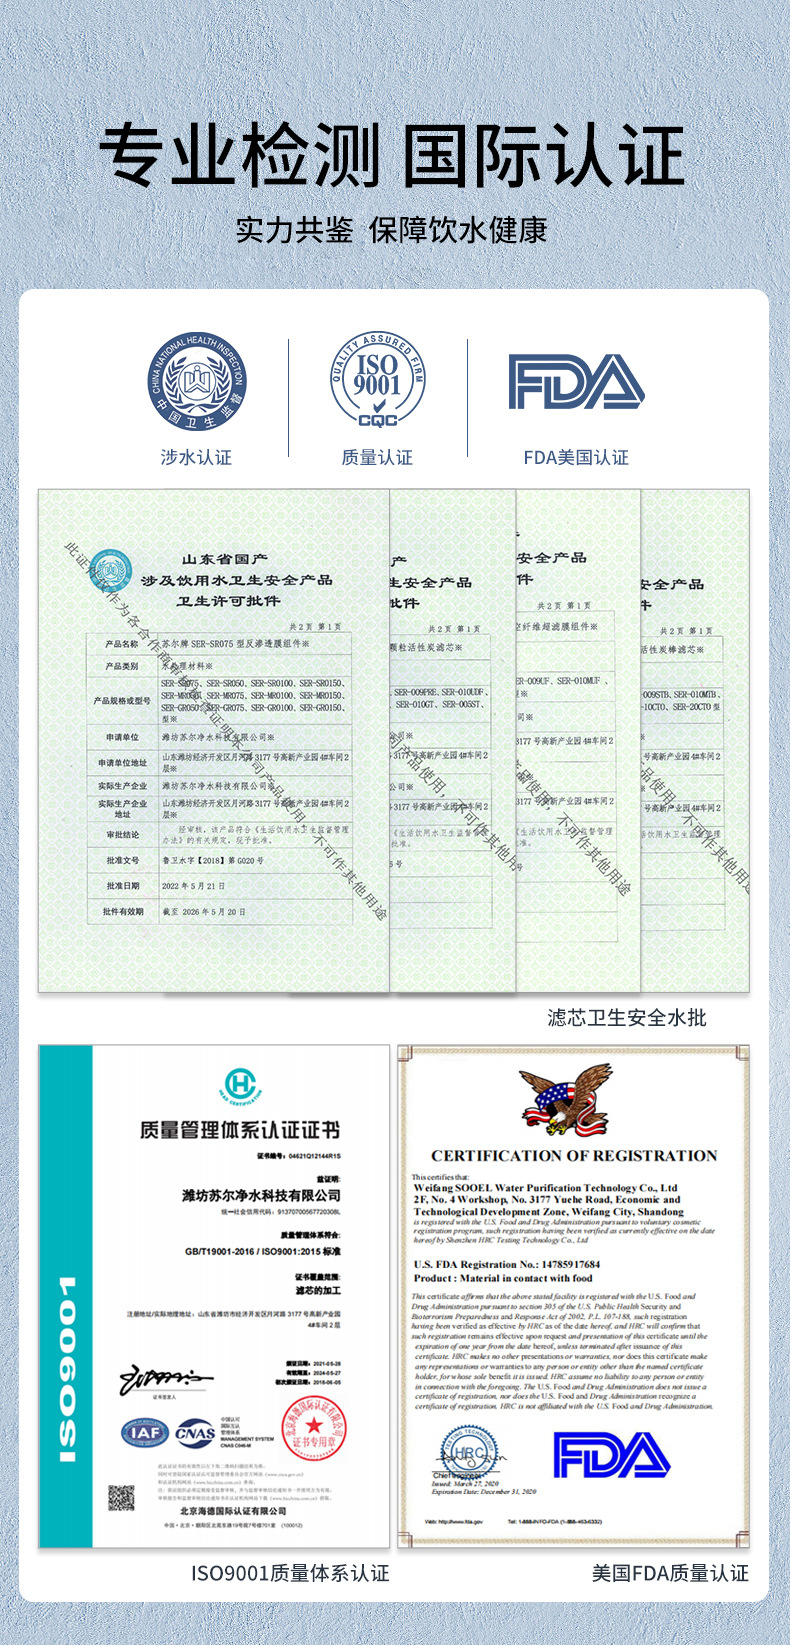Screen dimensions: 790x1646
Task: Click the heading CERTIFICATION OF REGISTRATION
Action: pyautogui.click(x=574, y=1155)
